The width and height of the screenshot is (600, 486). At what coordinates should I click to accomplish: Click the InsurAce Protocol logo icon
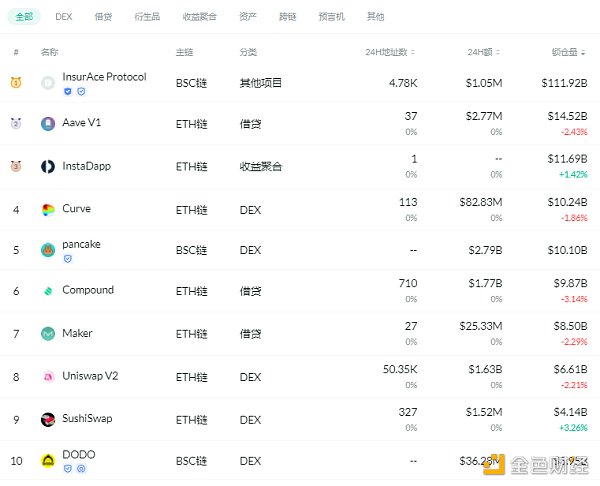tap(47, 83)
